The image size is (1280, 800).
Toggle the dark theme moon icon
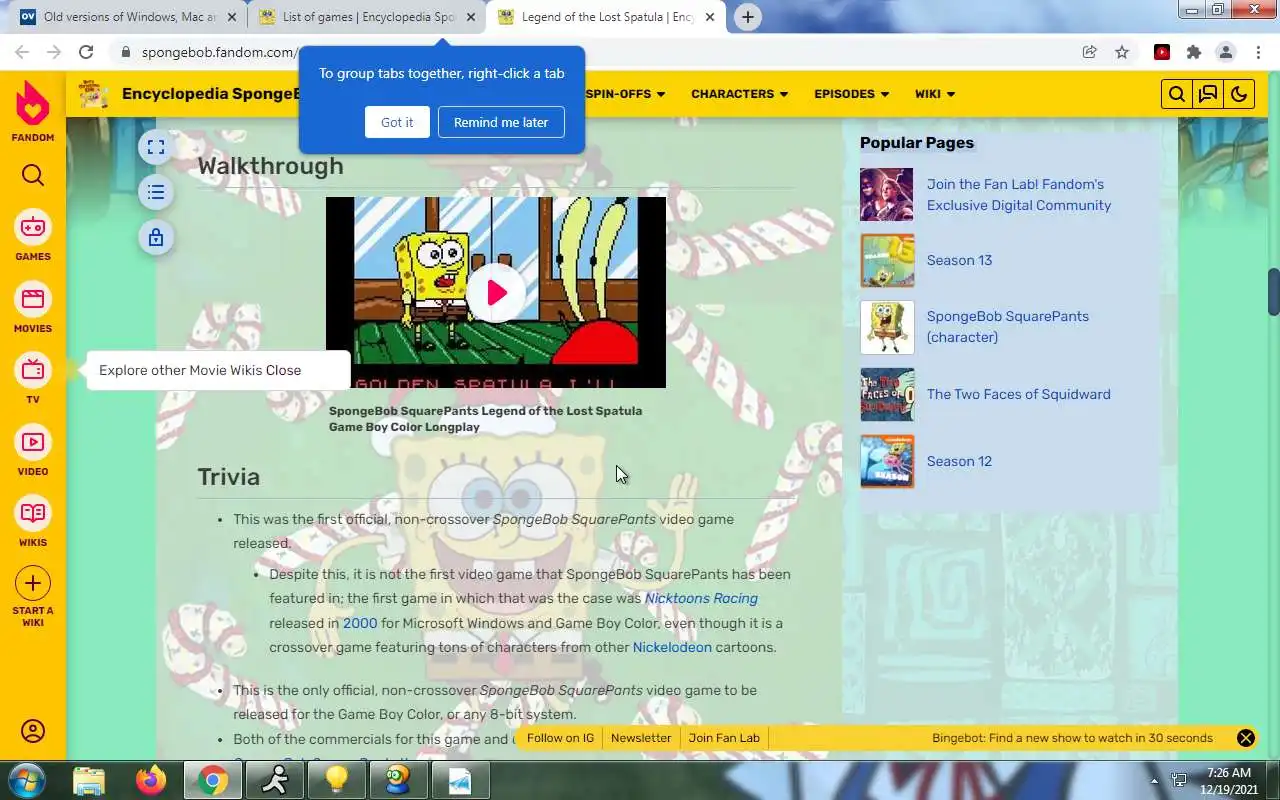pos(1239,94)
